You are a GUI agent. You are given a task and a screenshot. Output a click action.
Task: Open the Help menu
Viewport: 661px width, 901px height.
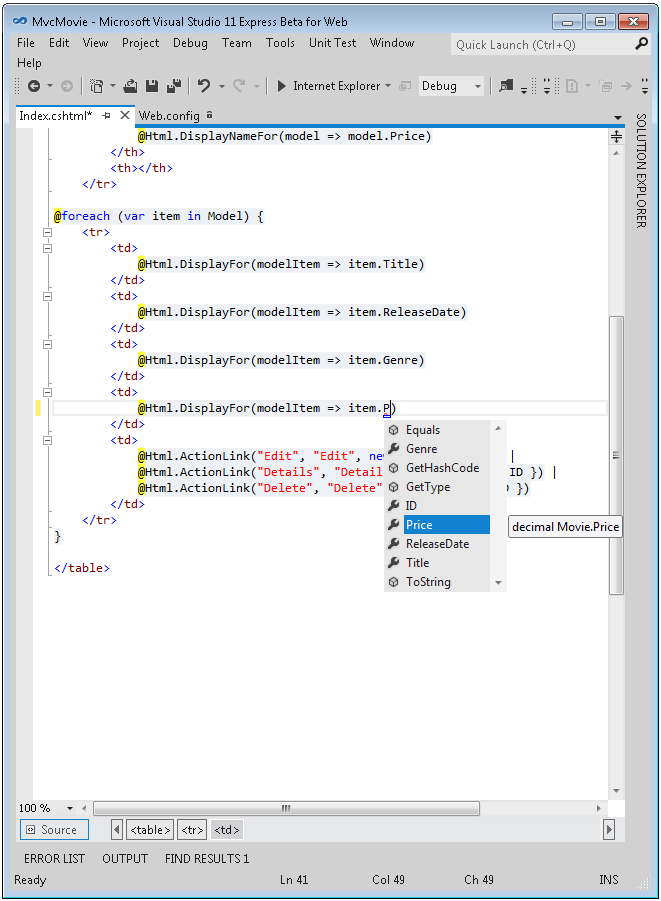[29, 63]
